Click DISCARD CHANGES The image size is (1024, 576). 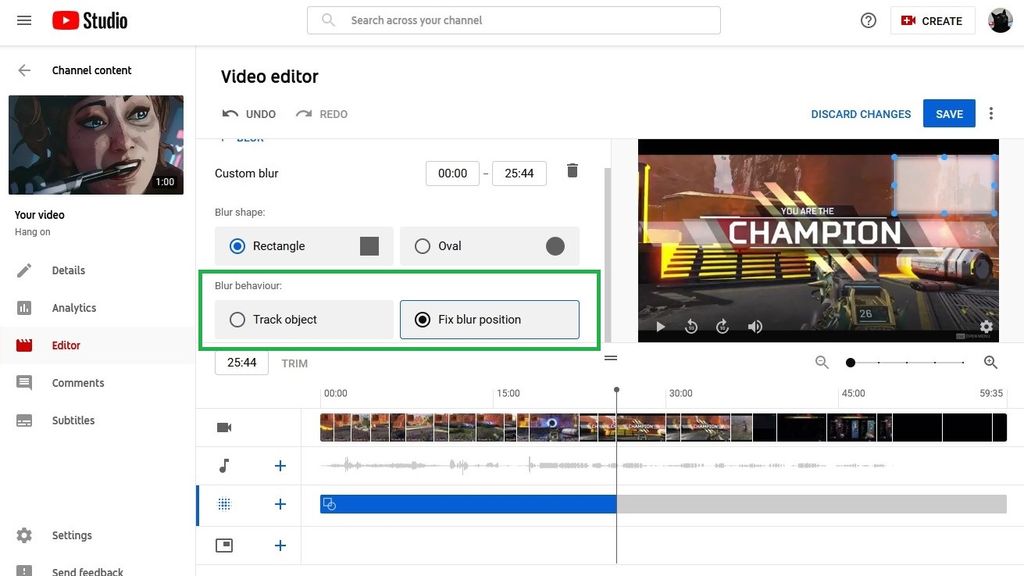coord(860,113)
